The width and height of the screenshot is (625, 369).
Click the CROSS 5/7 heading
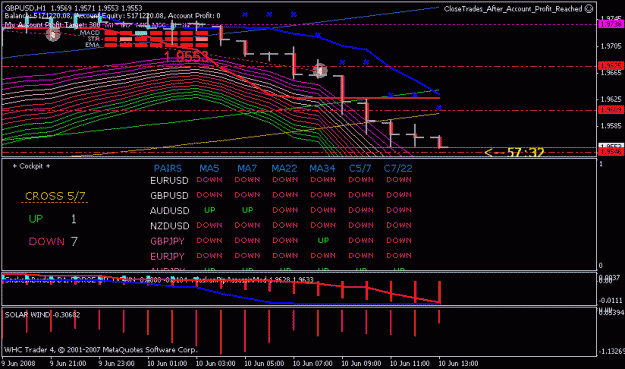(x=55, y=196)
